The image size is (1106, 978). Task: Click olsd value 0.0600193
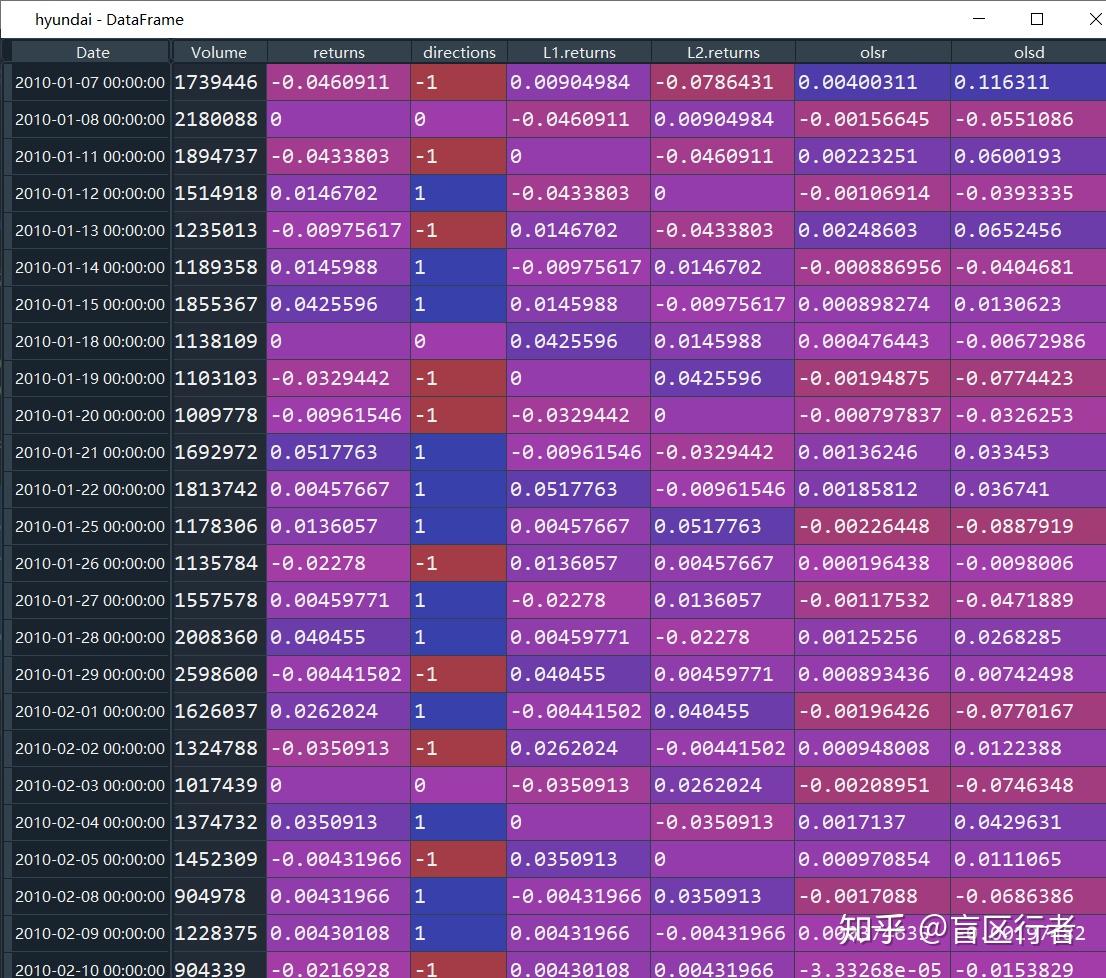(1029, 157)
